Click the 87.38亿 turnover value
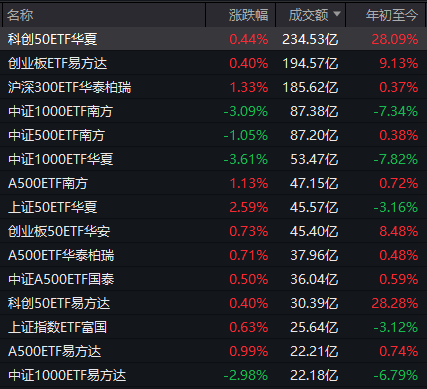 (314, 111)
